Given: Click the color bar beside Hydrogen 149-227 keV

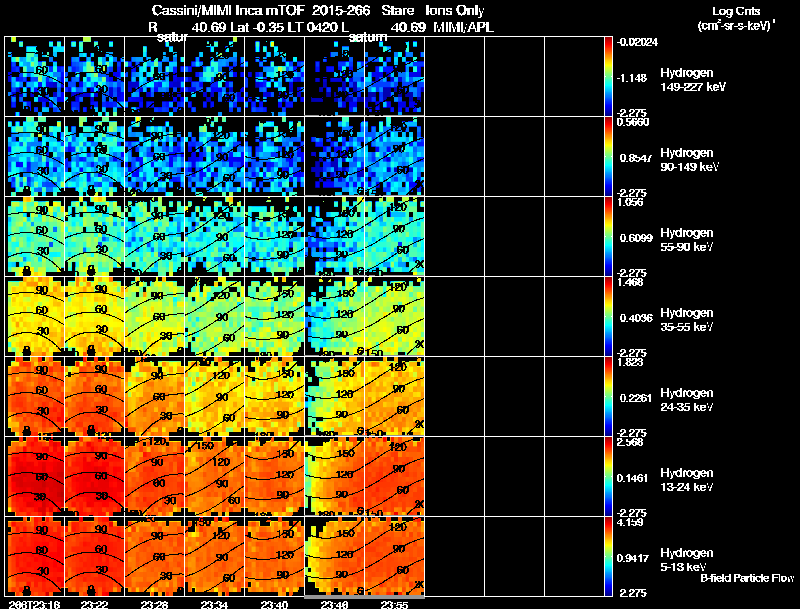Looking at the screenshot, I should (x=608, y=76).
